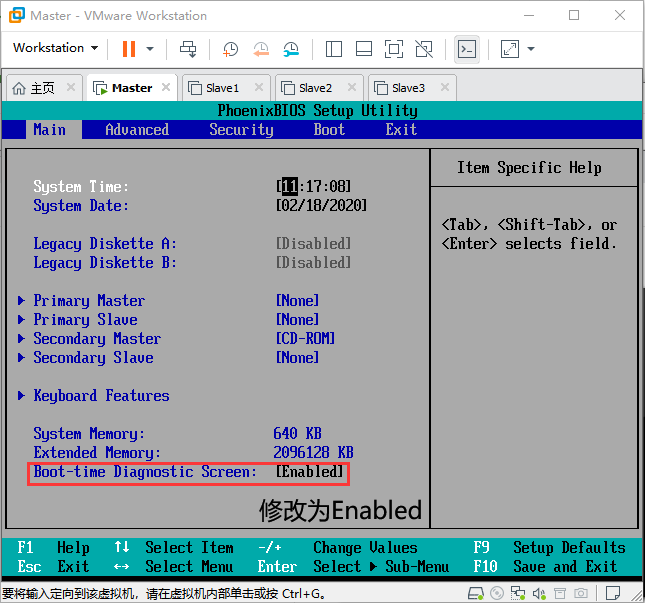This screenshot has width=645, height=603.
Task: Click Legacy Diskette B Disabled value
Action: [313, 262]
